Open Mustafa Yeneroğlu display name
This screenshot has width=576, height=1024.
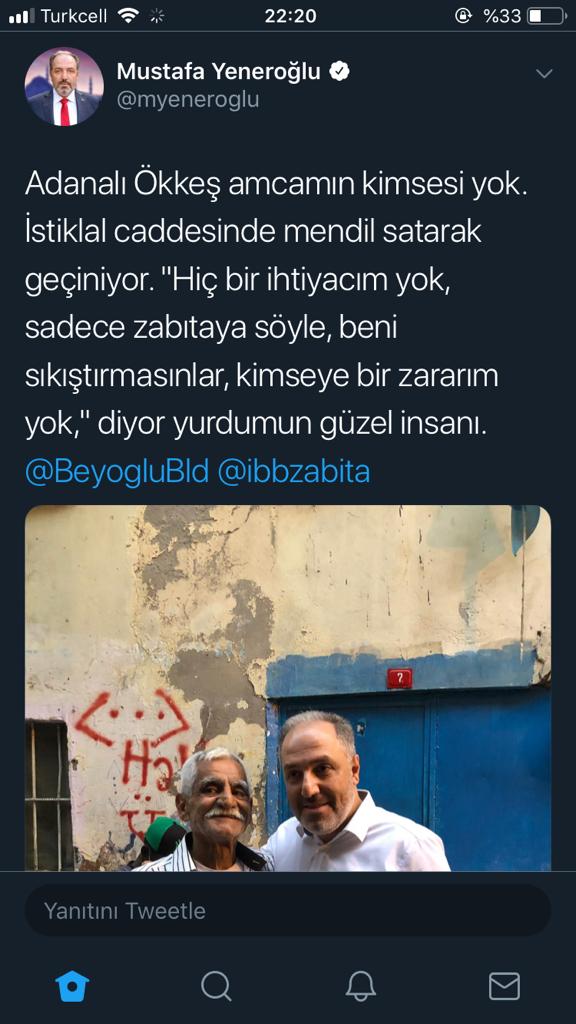(x=219, y=72)
